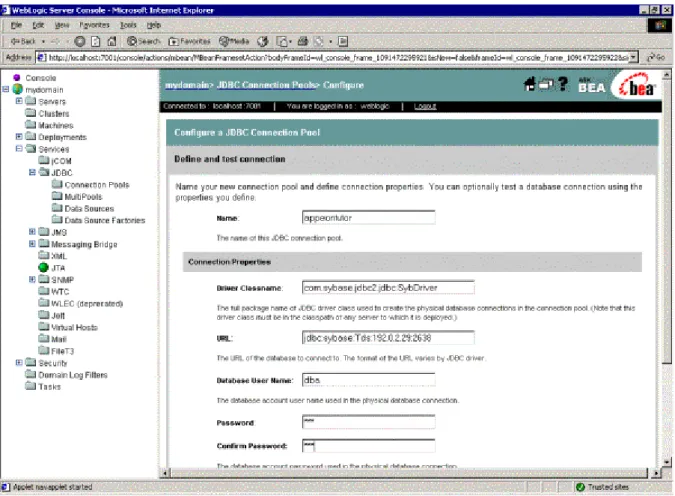Select the Tasks tree item
This screenshot has width=675, height=496.
tap(50, 387)
